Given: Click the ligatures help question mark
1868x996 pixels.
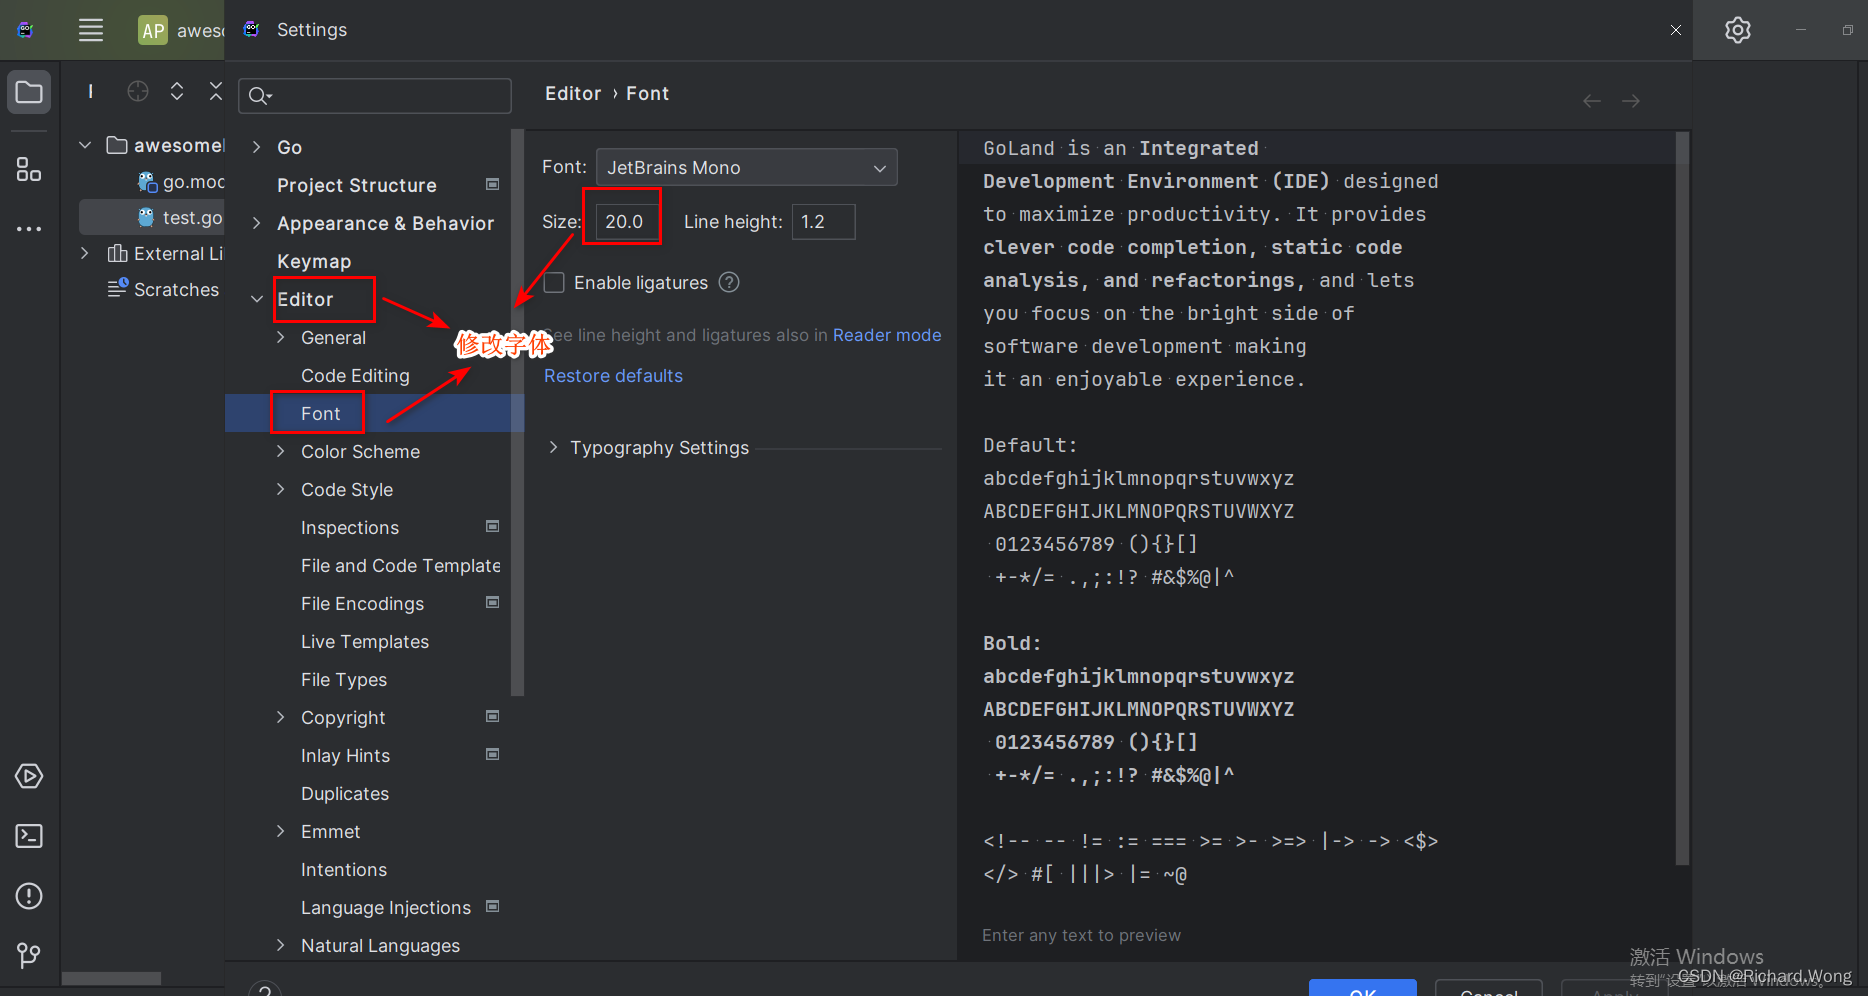Looking at the screenshot, I should pyautogui.click(x=729, y=283).
